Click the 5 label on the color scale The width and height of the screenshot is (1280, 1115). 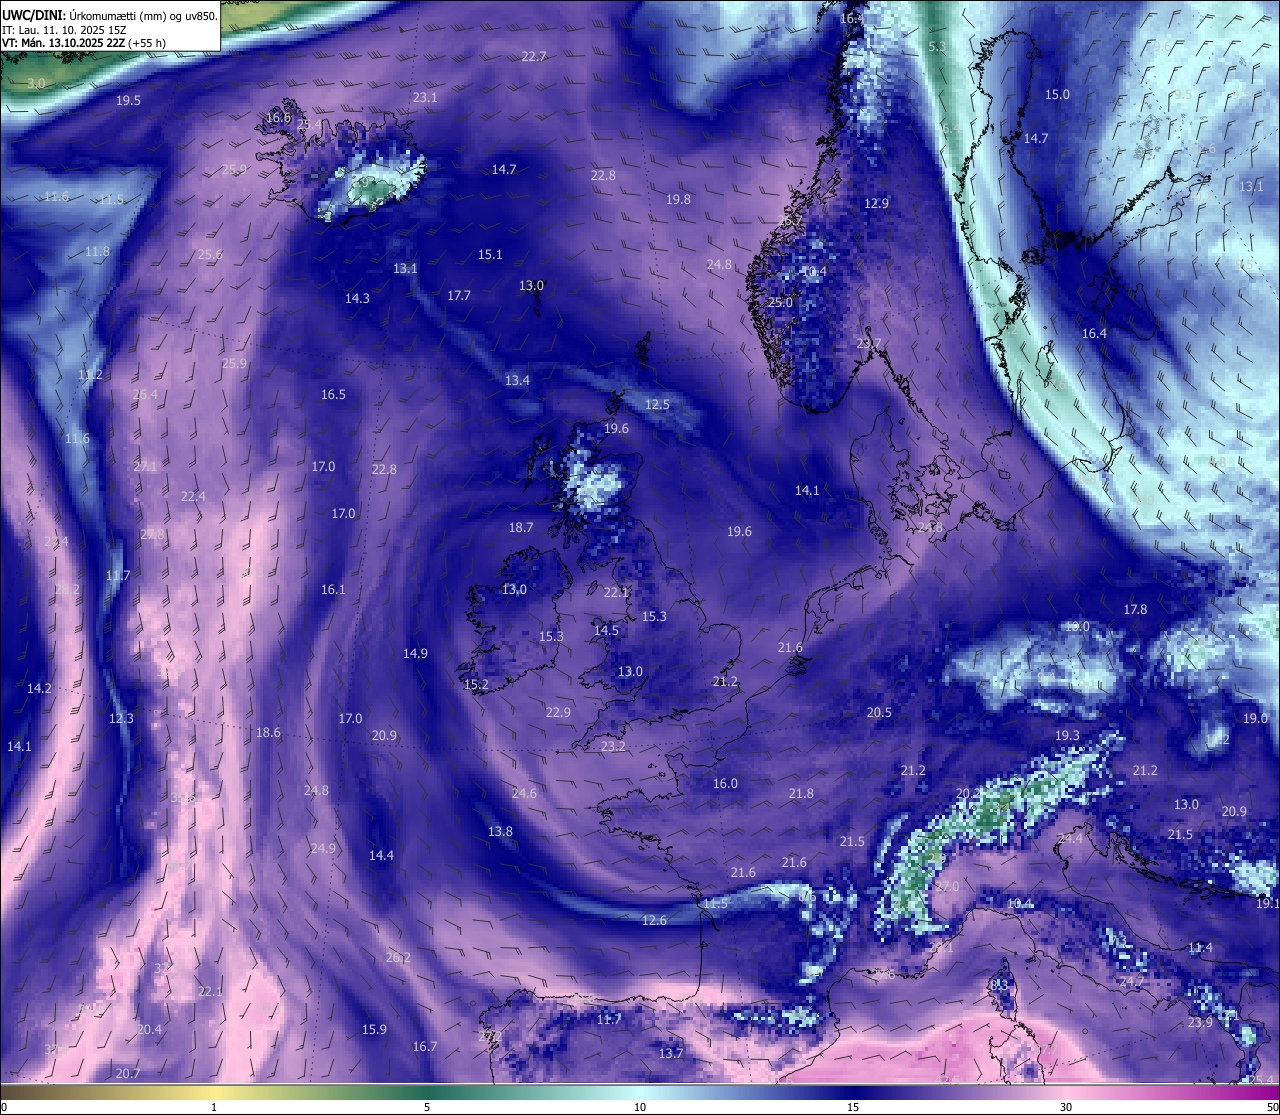tap(427, 1107)
